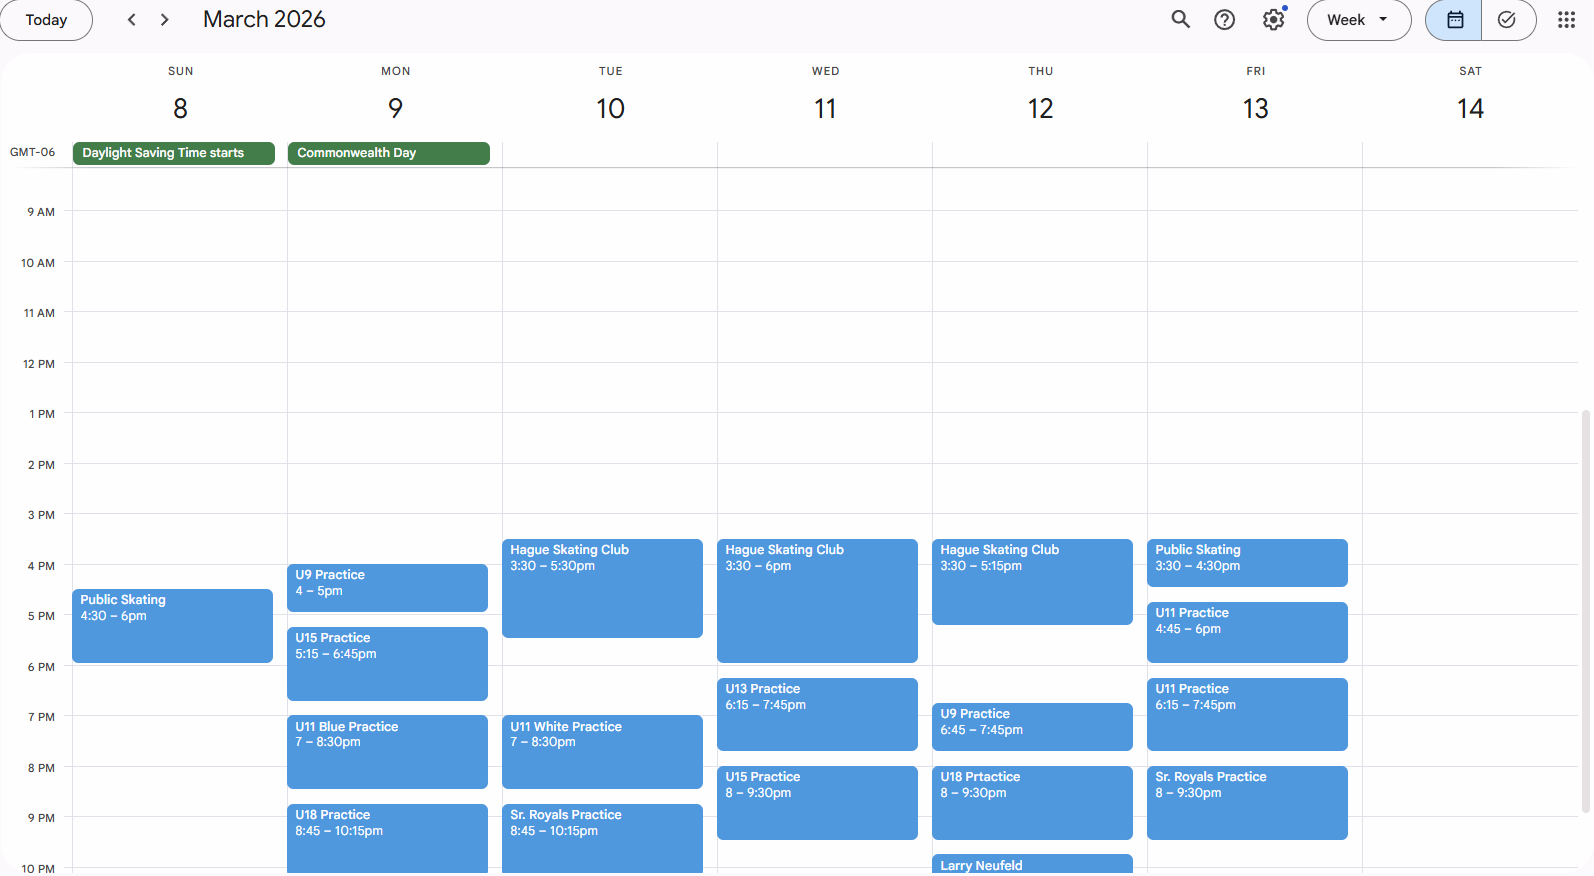Open Daylight Saving Time starts event

173,153
